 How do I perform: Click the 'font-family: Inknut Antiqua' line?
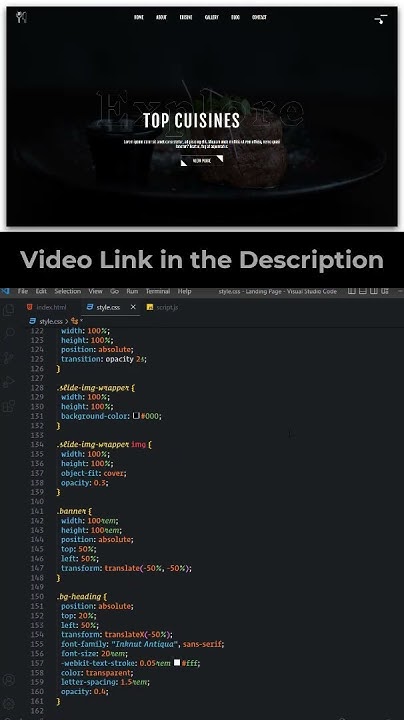pyautogui.click(x=142, y=644)
